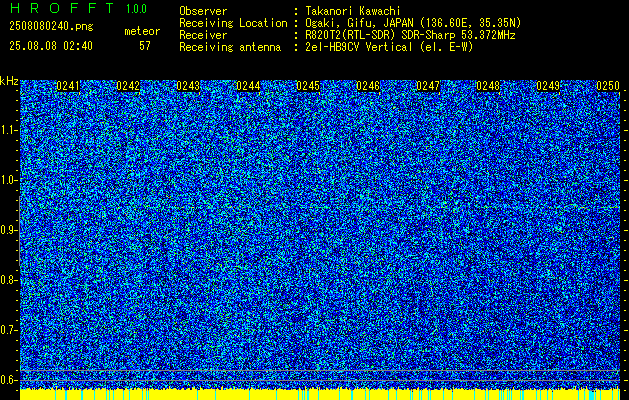Click the Ogaki, Gifu, JAPAN location text
The height and width of the screenshot is (400, 629).
point(413,23)
